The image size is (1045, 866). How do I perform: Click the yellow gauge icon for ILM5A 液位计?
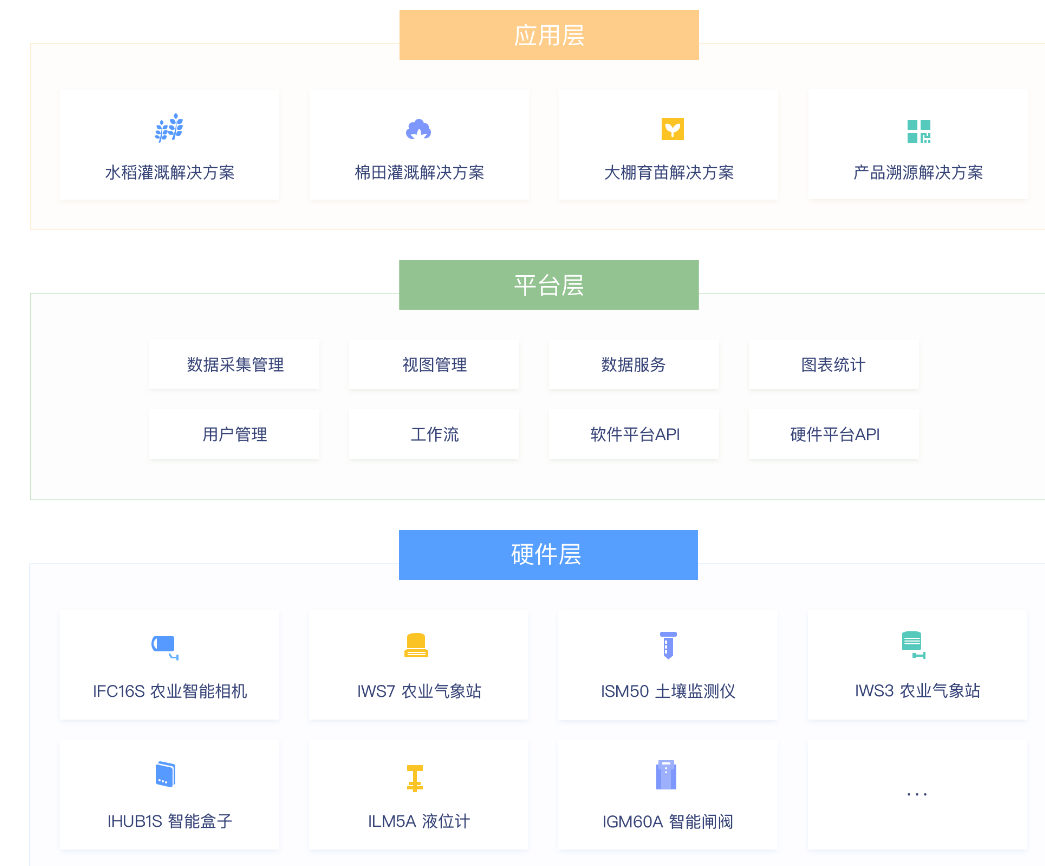(415, 778)
